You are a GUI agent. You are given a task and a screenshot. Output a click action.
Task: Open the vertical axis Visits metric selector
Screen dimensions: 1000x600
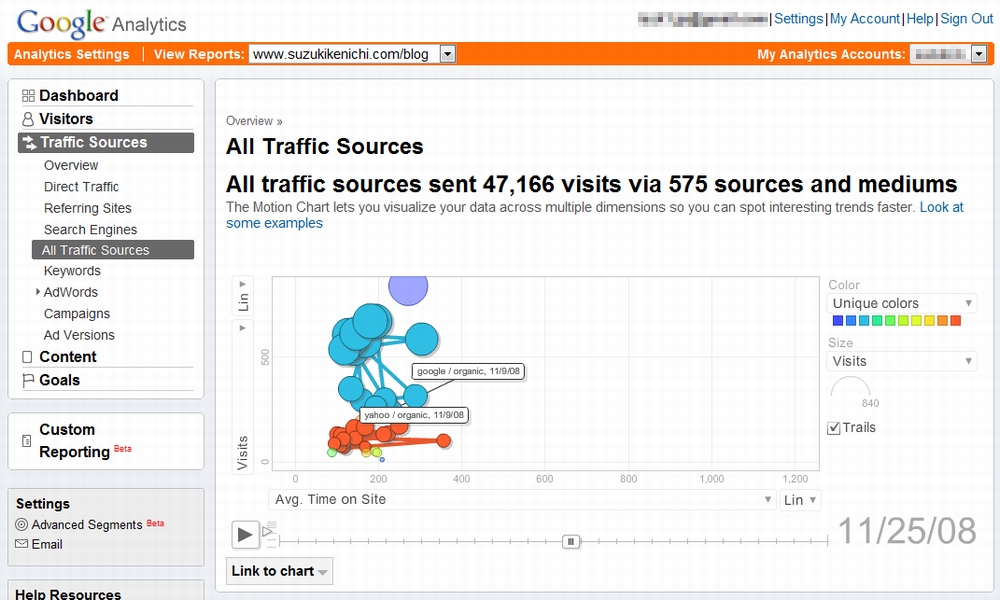pos(243,397)
